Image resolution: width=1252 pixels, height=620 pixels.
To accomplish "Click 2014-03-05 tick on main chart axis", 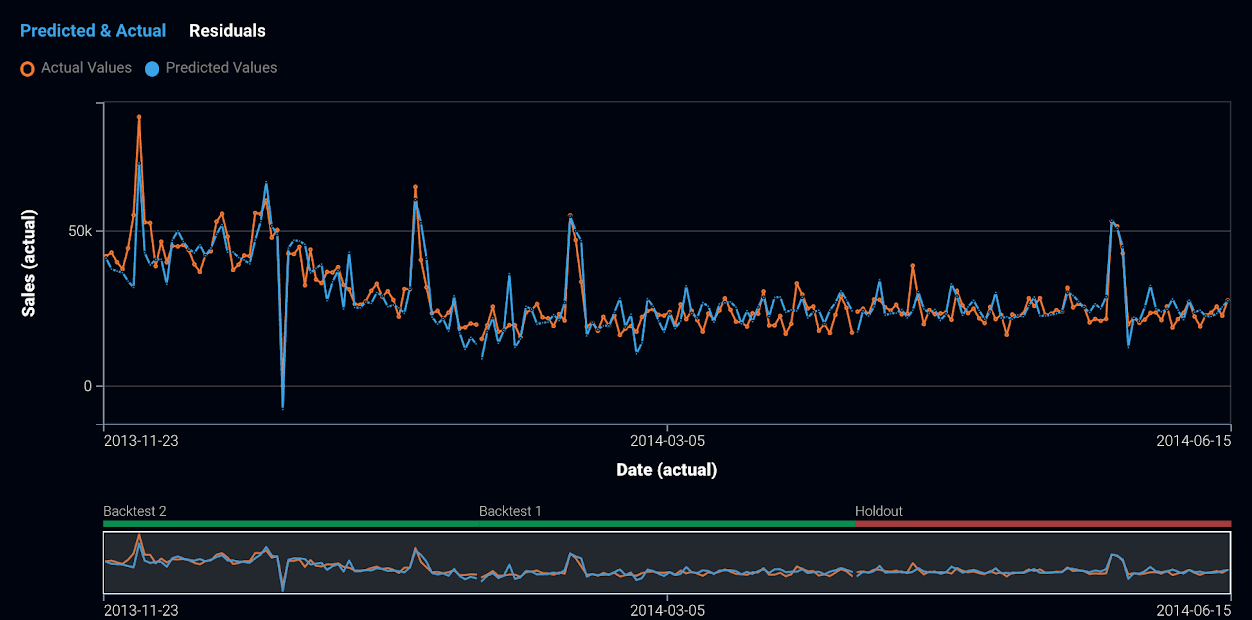I will [x=667, y=440].
